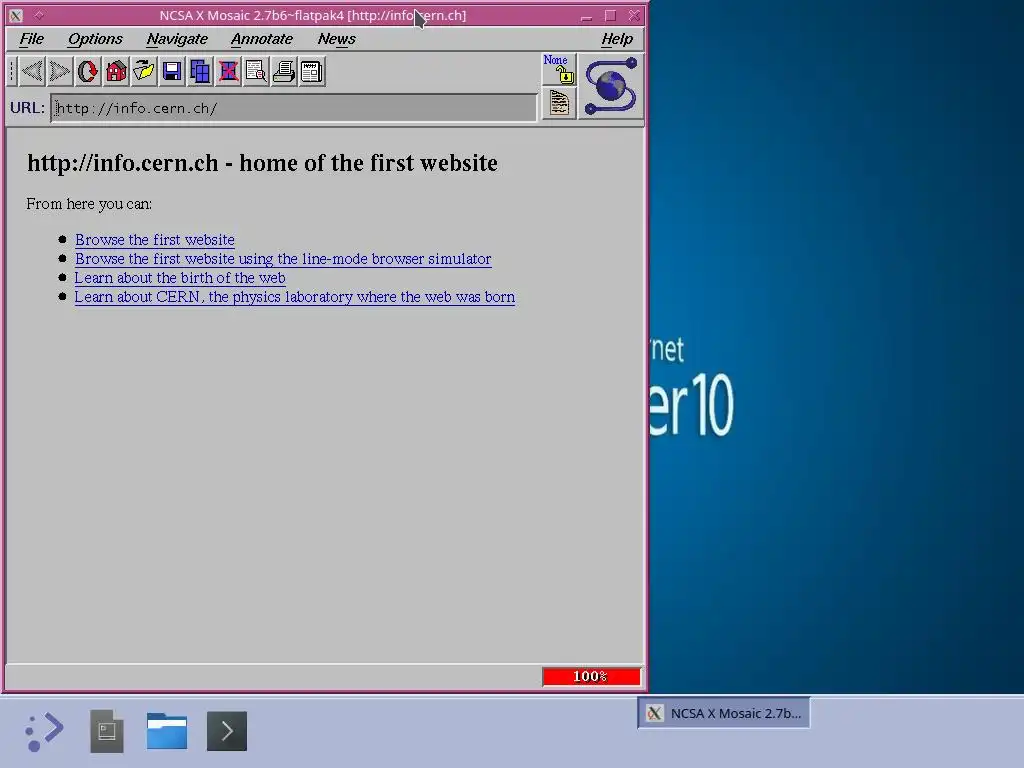
Task: Grab the dotted toolbar handle
Action: (x=12, y=71)
